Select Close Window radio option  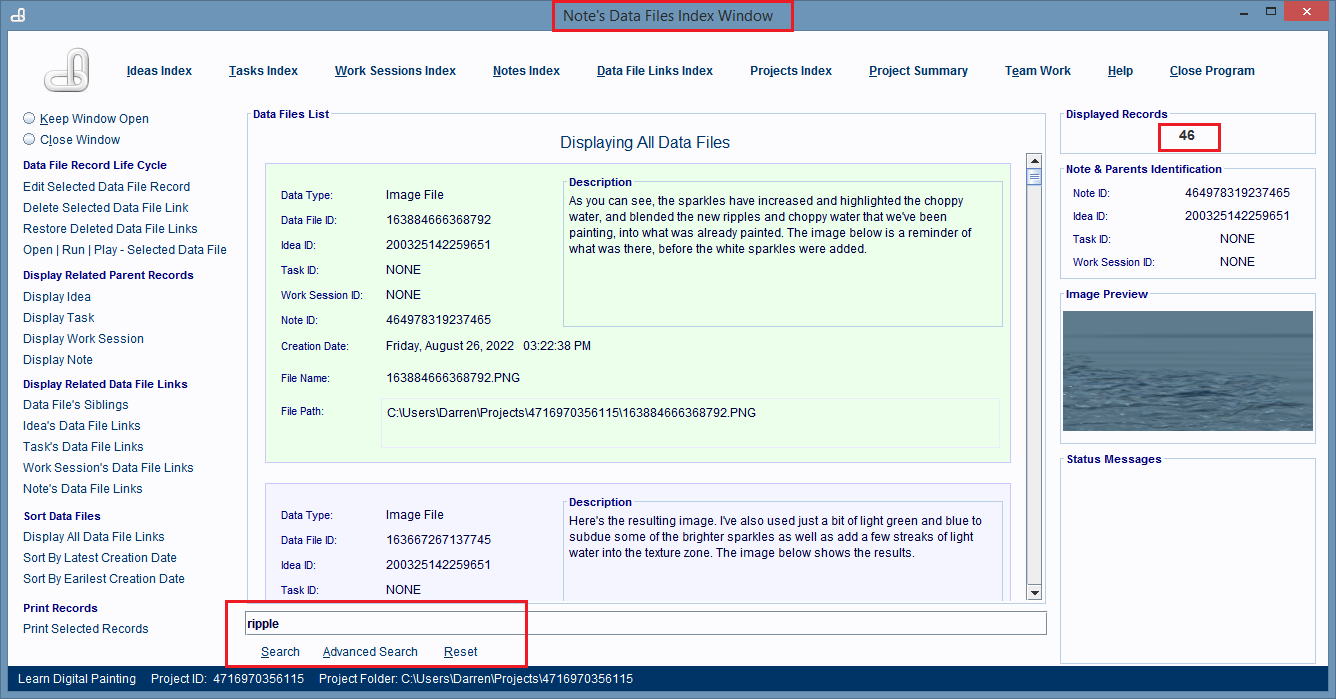(29, 139)
